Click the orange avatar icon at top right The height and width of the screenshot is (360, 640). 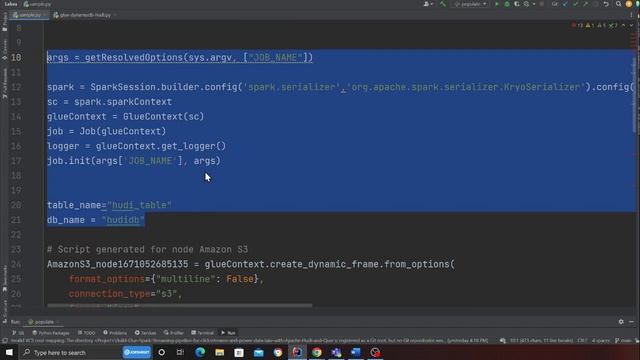629,4
